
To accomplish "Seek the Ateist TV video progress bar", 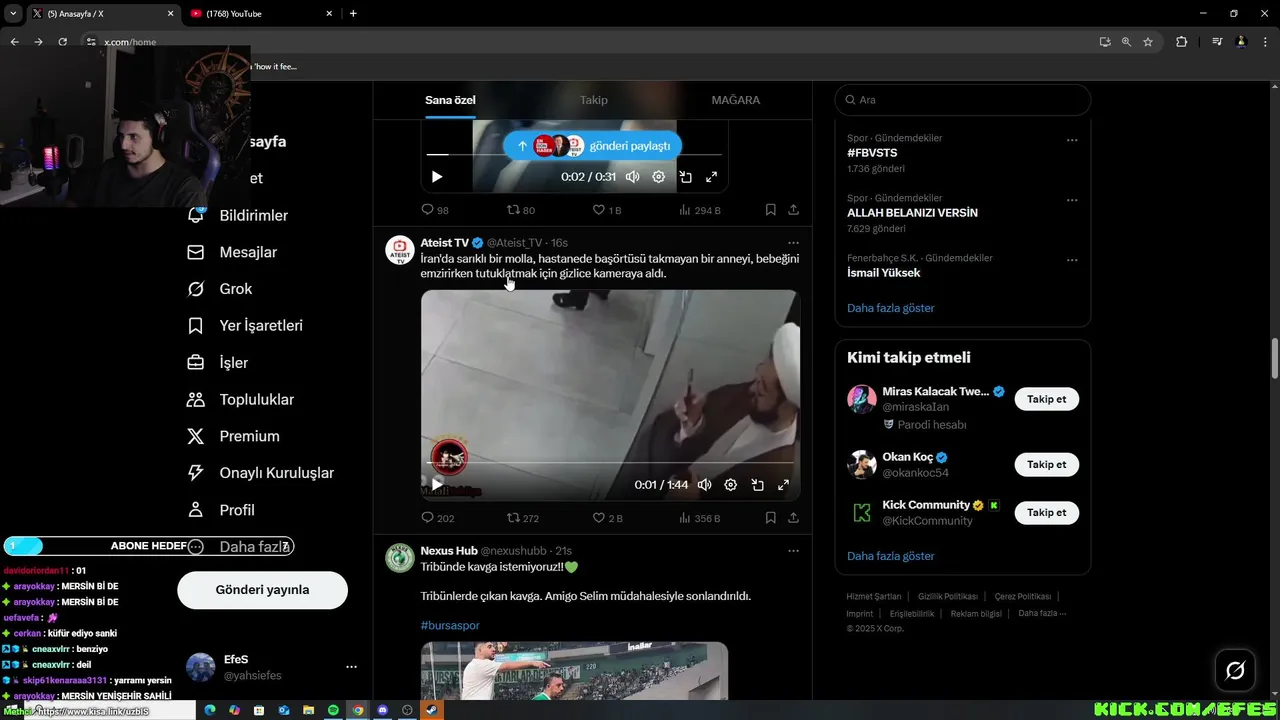I will tap(610, 463).
